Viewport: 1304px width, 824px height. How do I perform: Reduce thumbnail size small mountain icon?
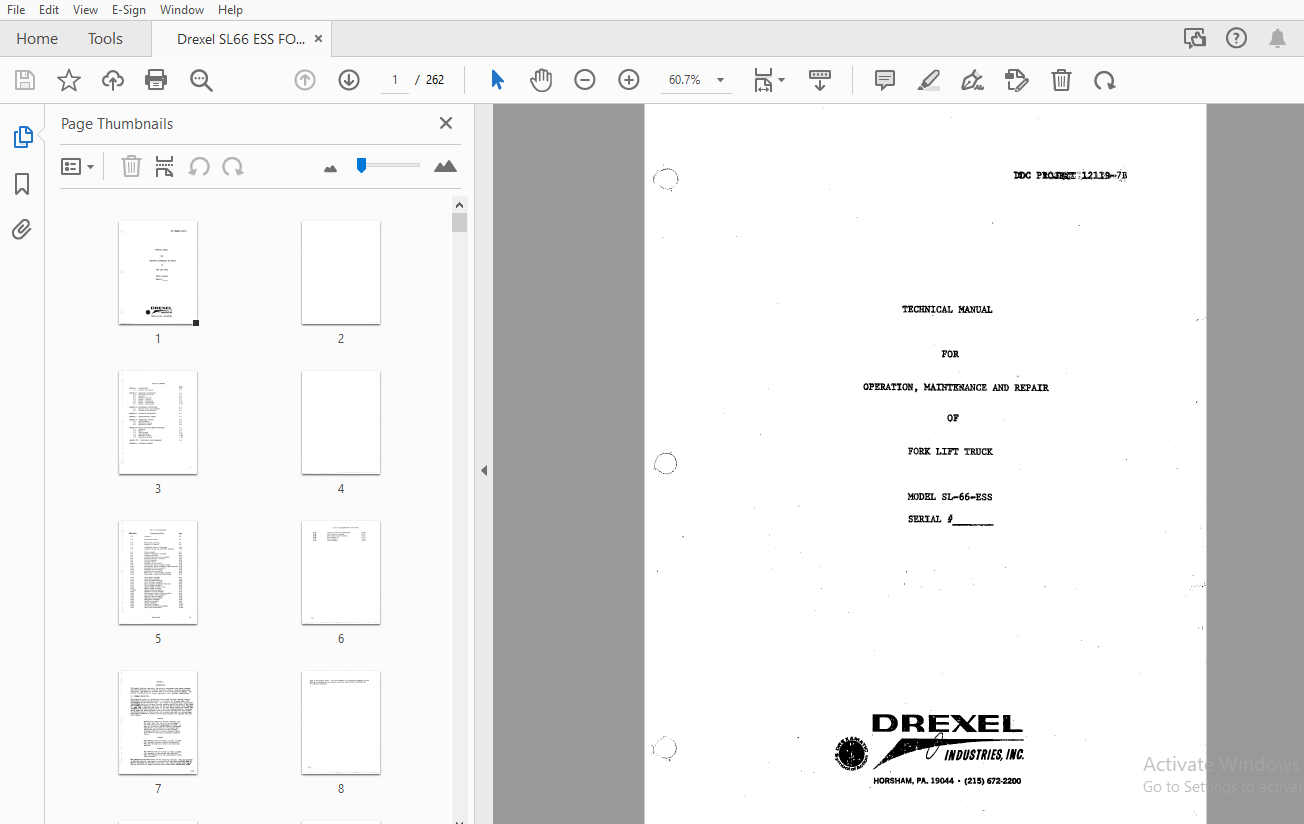(331, 168)
